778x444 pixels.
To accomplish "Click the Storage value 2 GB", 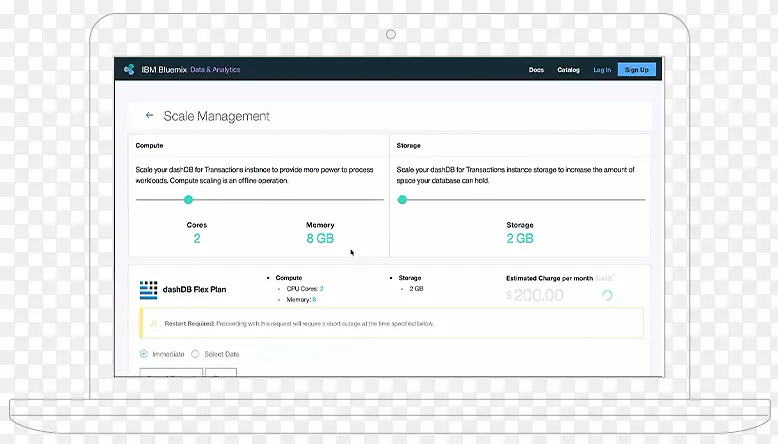I will click(519, 239).
